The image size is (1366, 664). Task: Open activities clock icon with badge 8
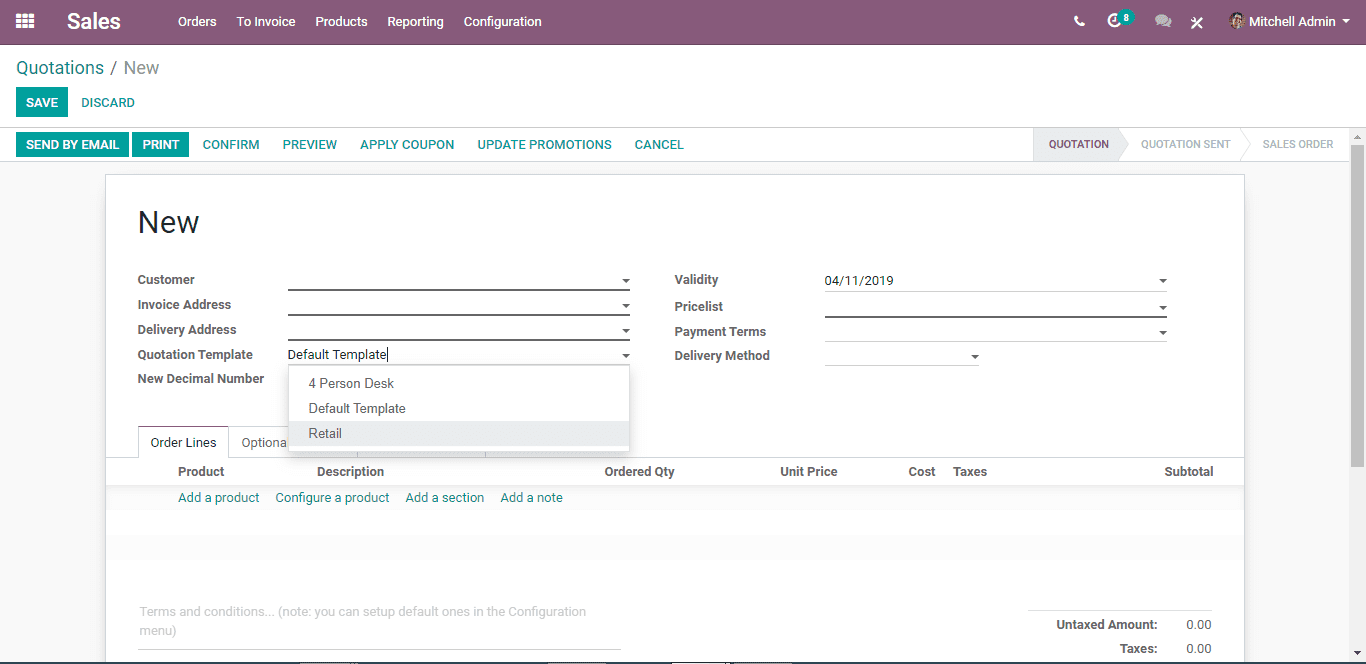(x=1118, y=20)
